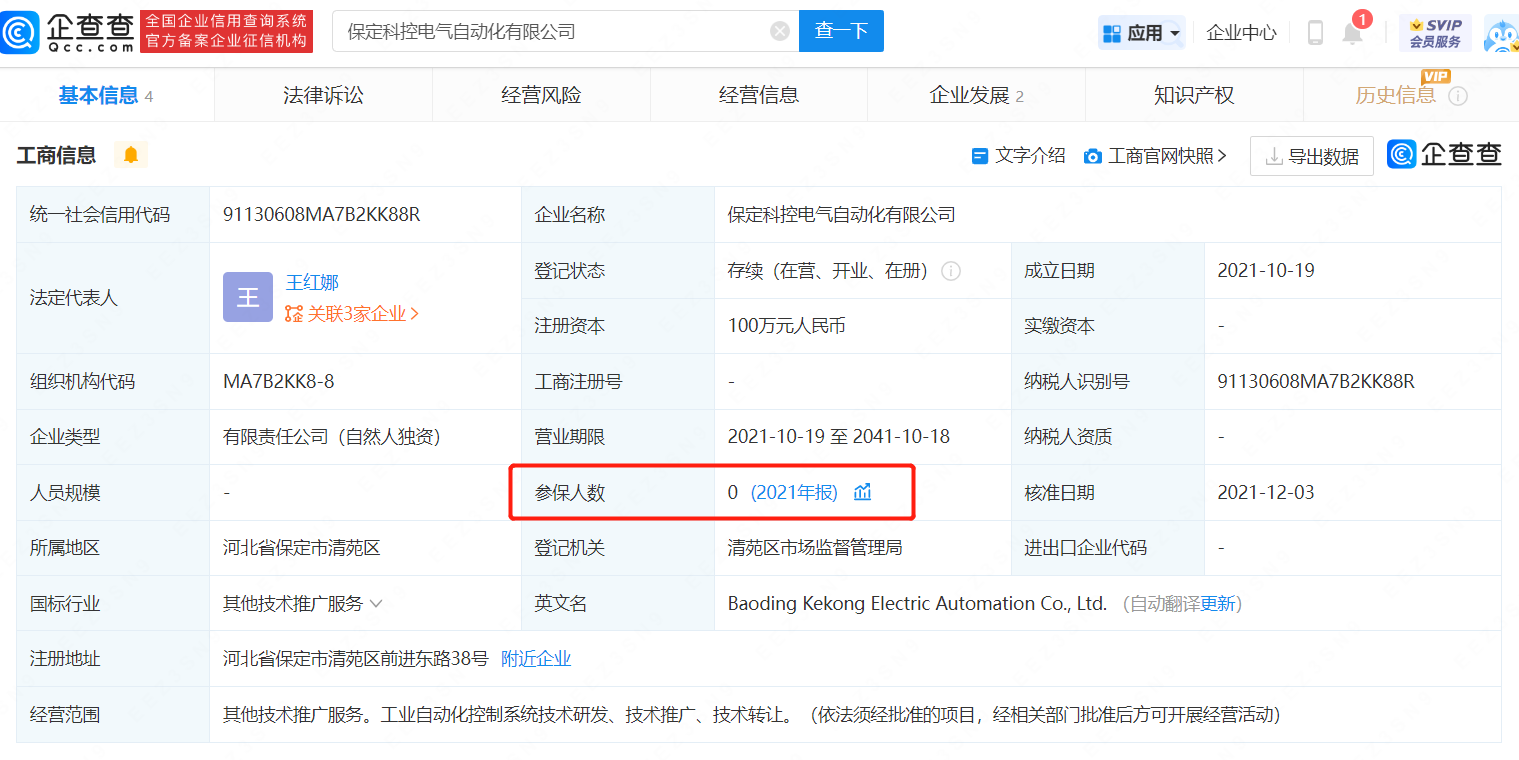The width and height of the screenshot is (1519, 760).
Task: Click organization code MA7B2KK8-8
Action: pyautogui.click(x=279, y=382)
